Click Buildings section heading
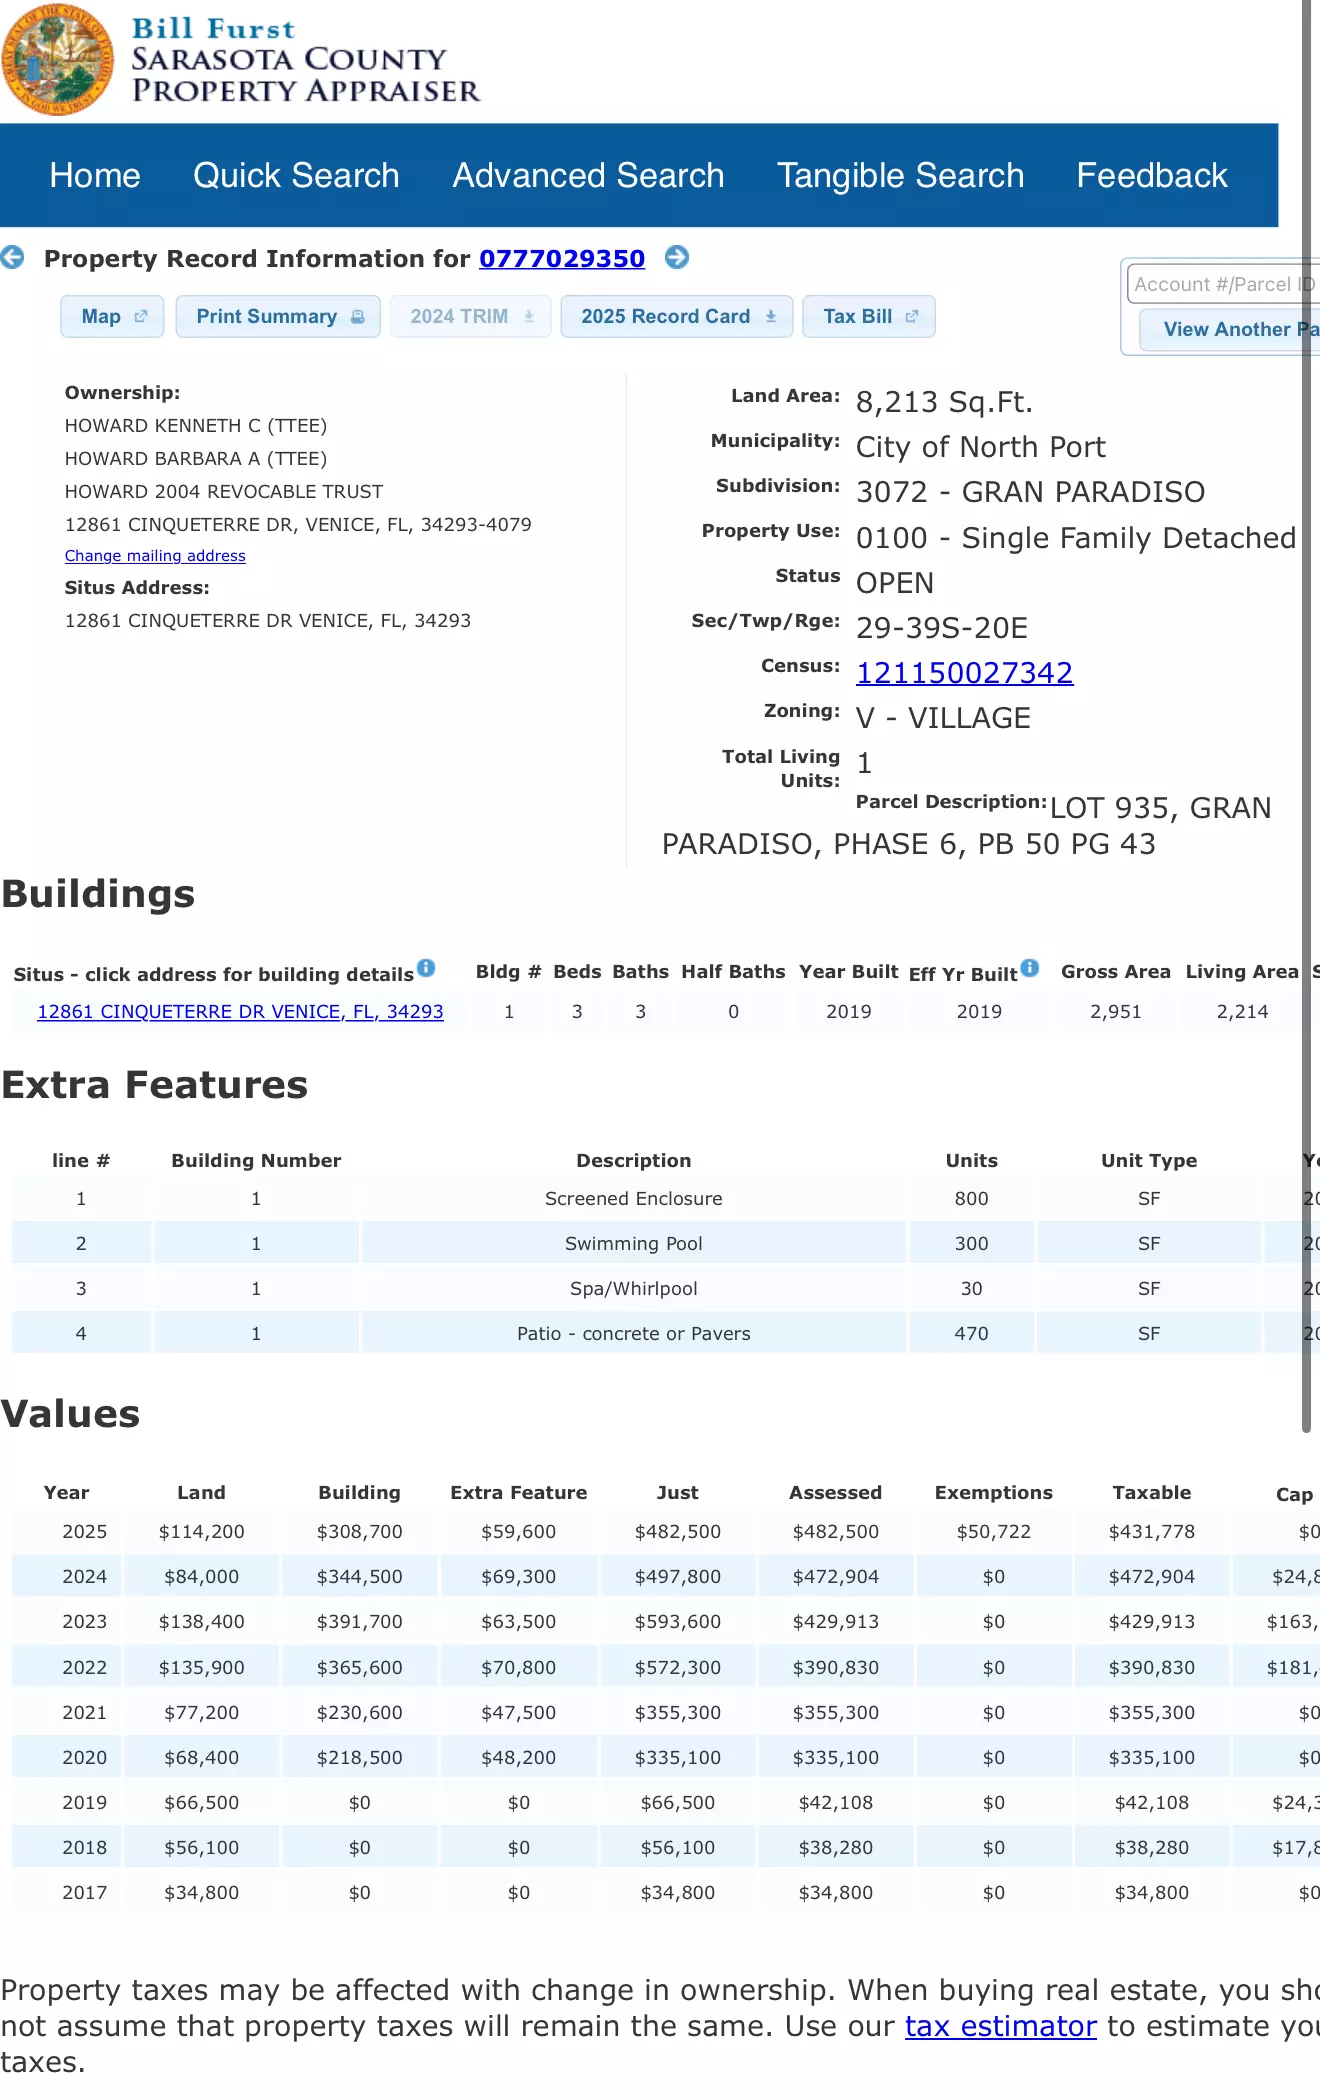 pyautogui.click(x=98, y=894)
